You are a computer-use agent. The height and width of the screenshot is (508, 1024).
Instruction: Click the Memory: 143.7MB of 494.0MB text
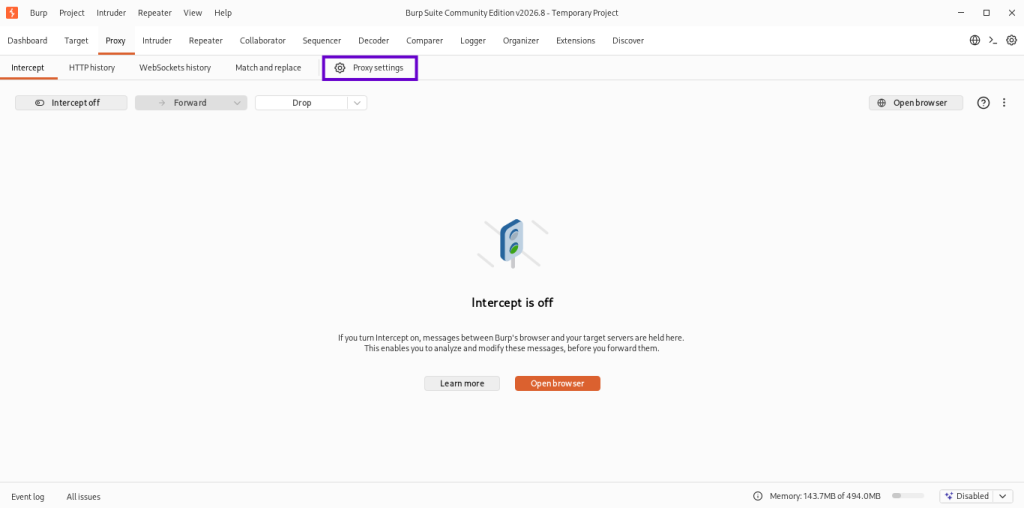[825, 496]
